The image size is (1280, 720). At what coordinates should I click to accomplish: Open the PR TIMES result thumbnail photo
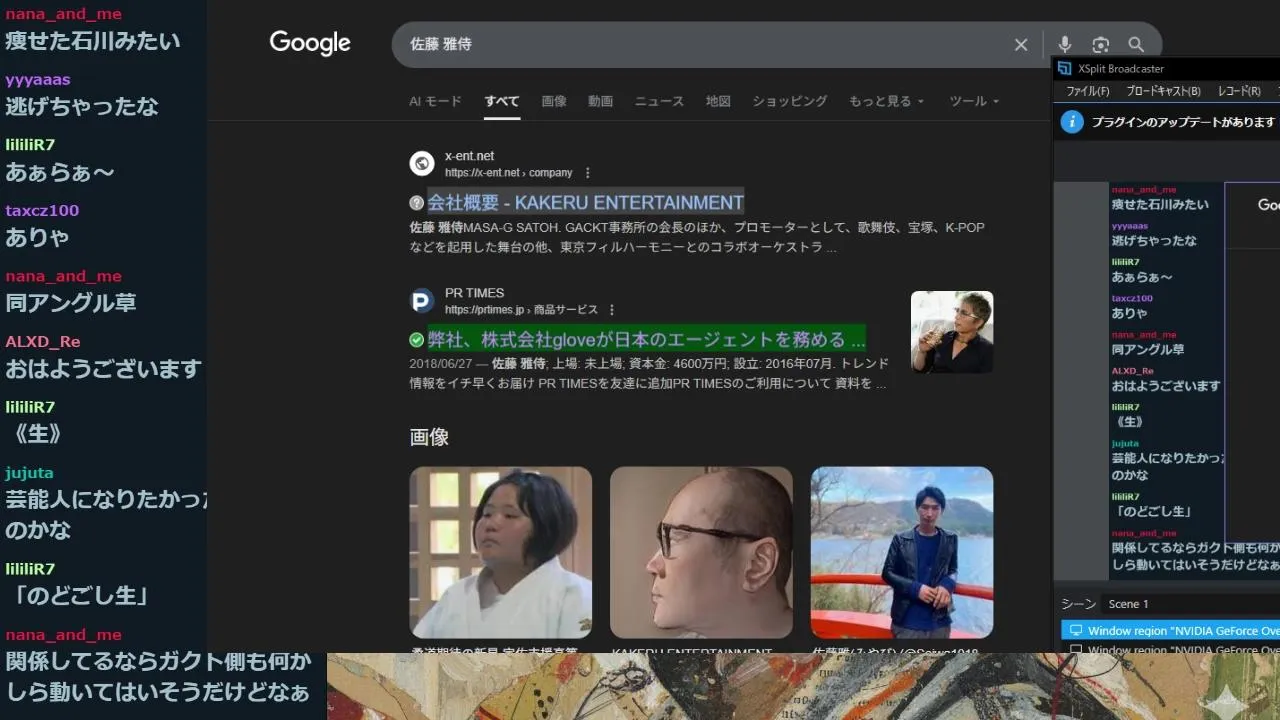coord(952,332)
